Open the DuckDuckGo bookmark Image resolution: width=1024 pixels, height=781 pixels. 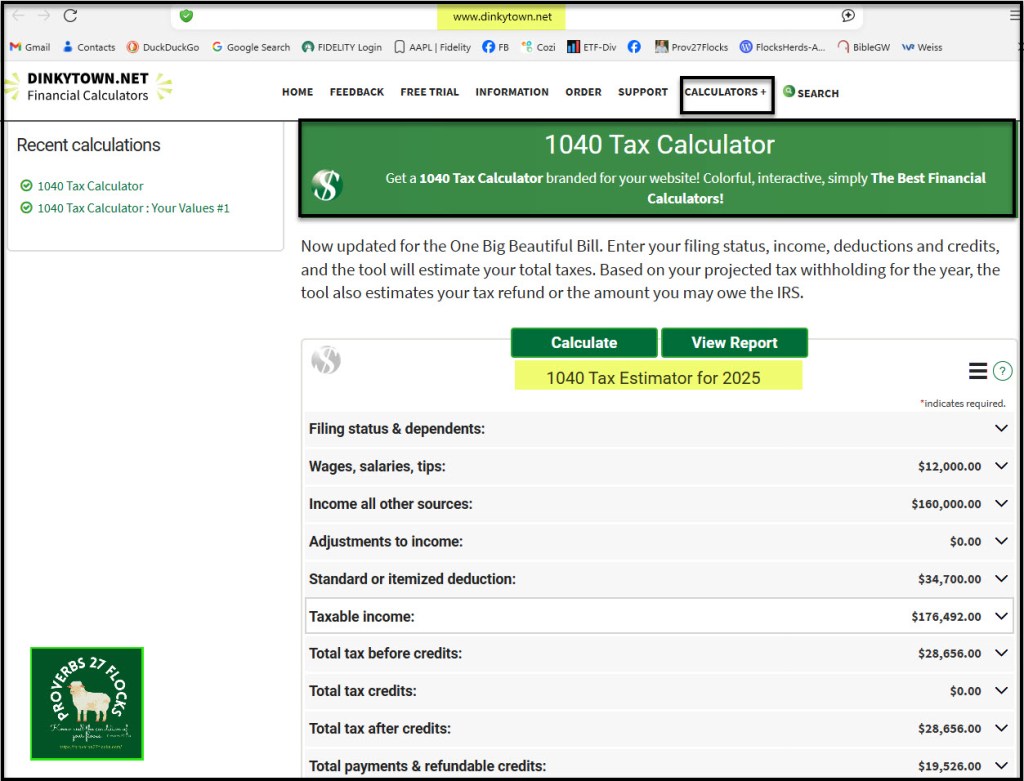coord(162,47)
